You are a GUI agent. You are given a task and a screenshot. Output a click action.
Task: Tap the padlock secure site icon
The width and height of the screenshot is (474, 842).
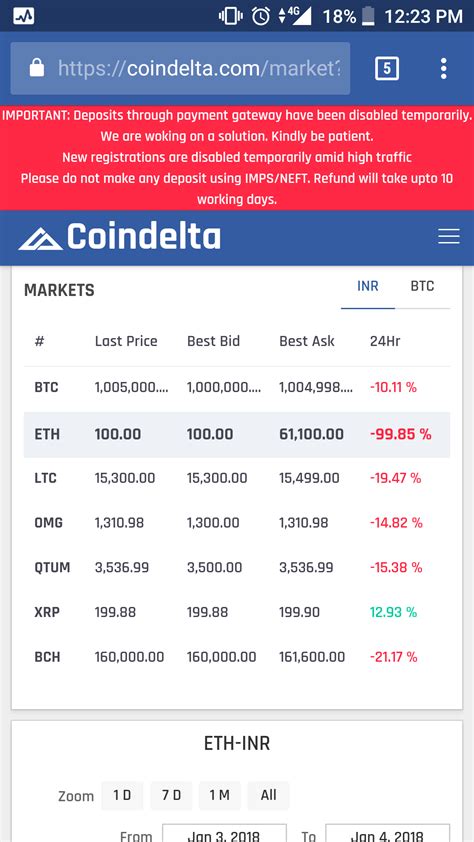click(37, 68)
